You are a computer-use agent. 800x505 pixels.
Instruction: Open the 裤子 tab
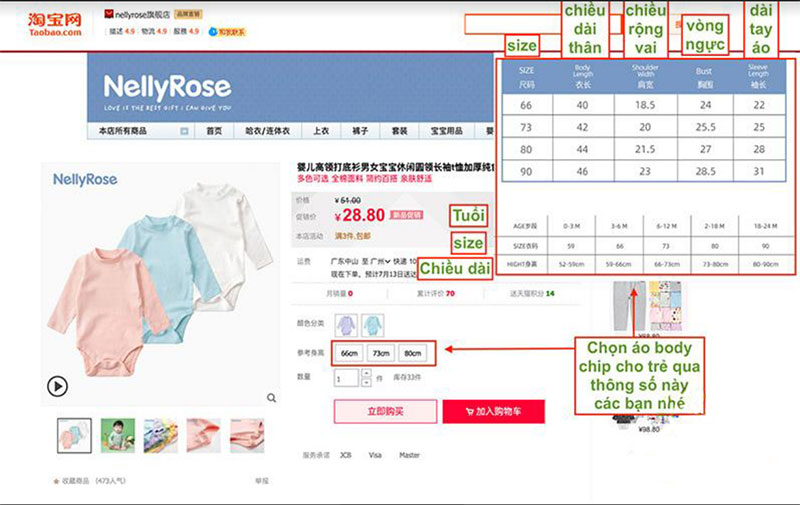pyautogui.click(x=360, y=131)
